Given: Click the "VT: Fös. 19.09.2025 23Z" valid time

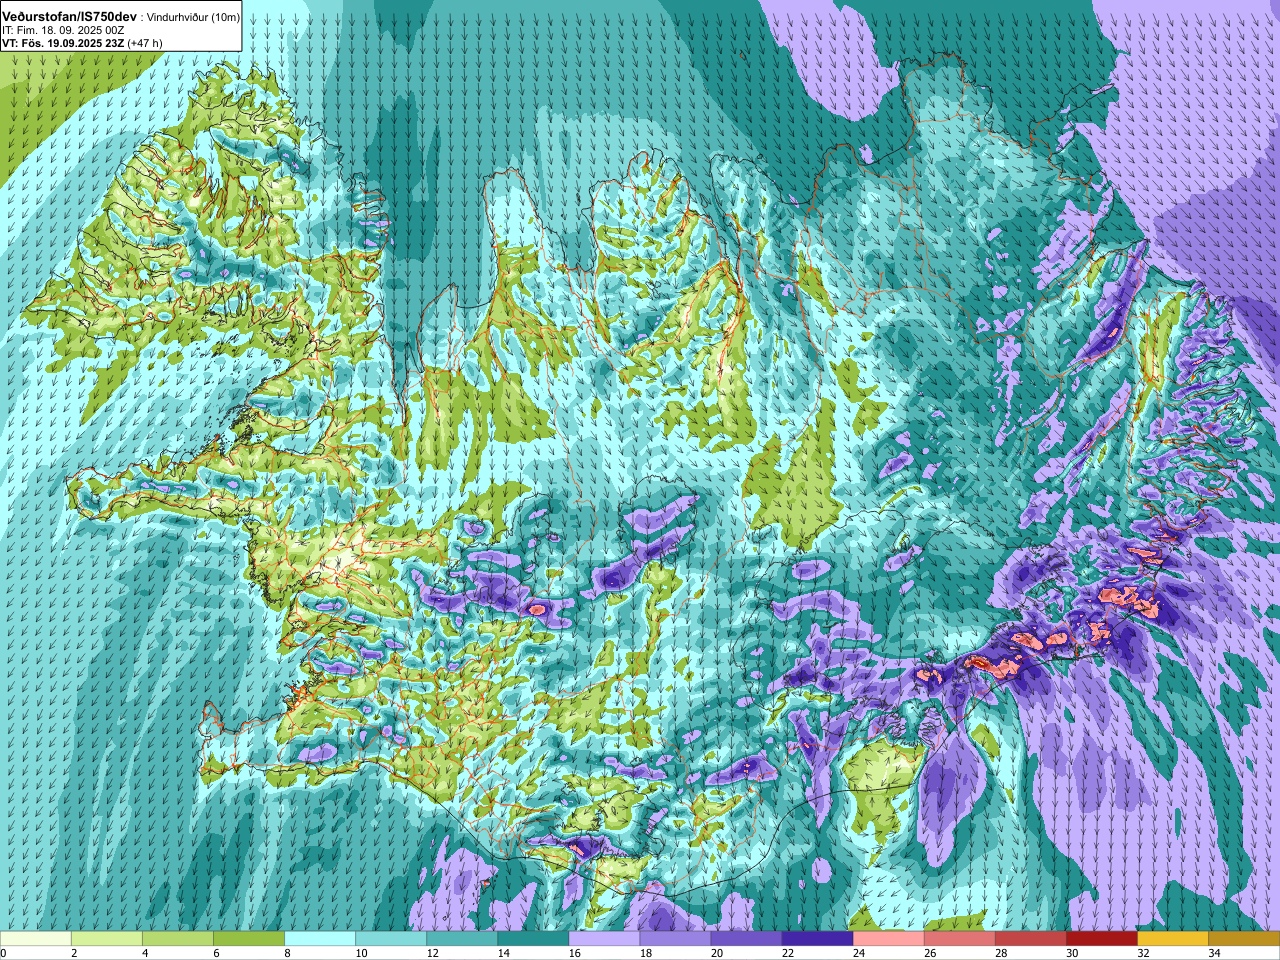Looking at the screenshot, I should coord(63,43).
